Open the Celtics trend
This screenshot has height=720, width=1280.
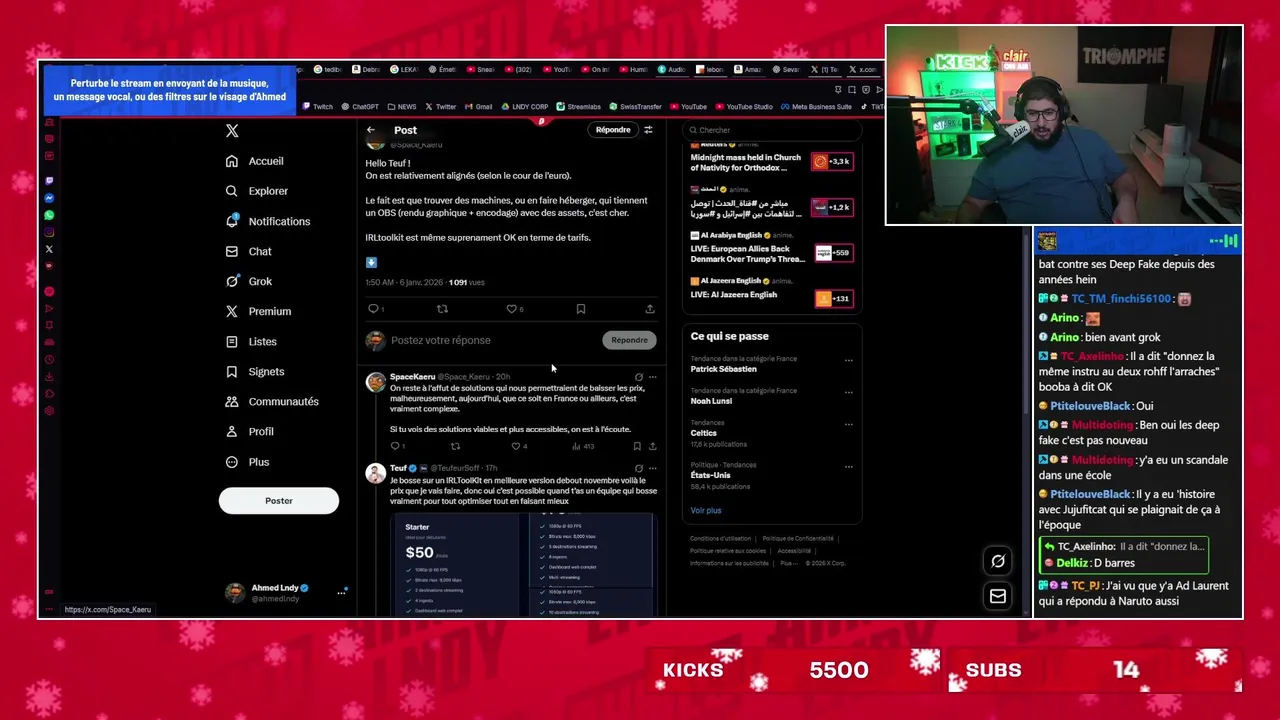coord(704,433)
